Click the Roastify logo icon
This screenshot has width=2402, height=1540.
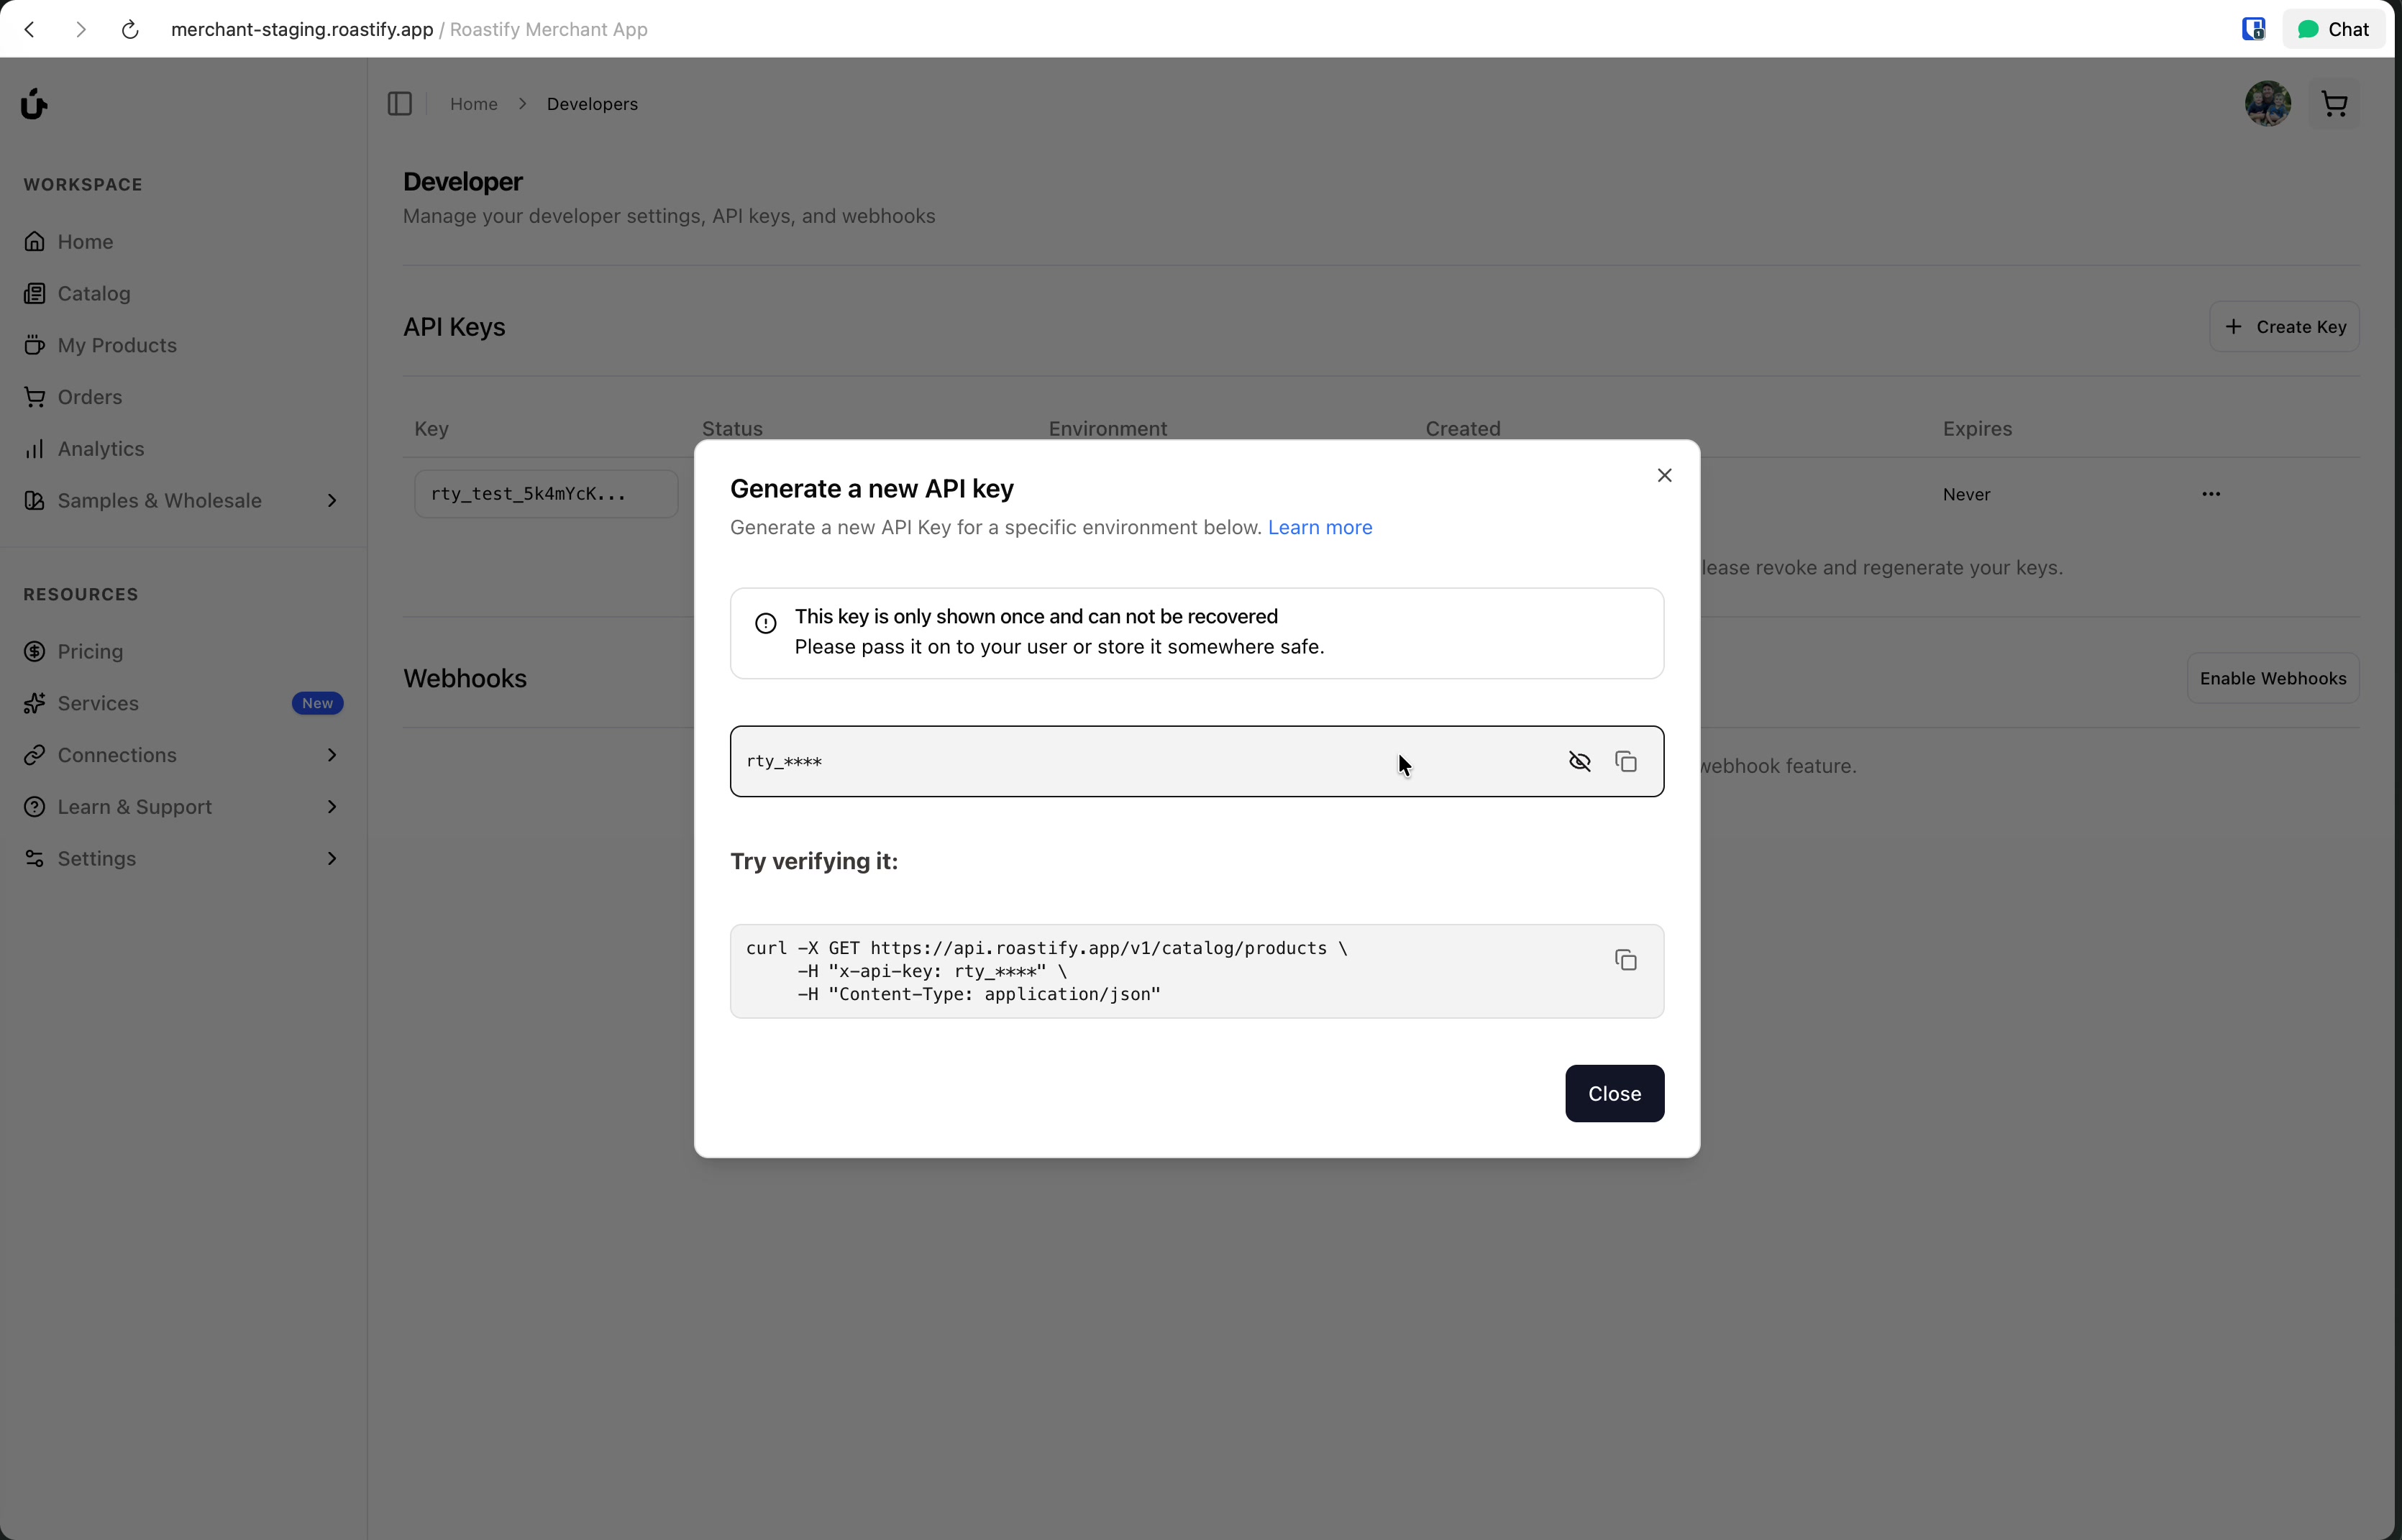point(34,104)
